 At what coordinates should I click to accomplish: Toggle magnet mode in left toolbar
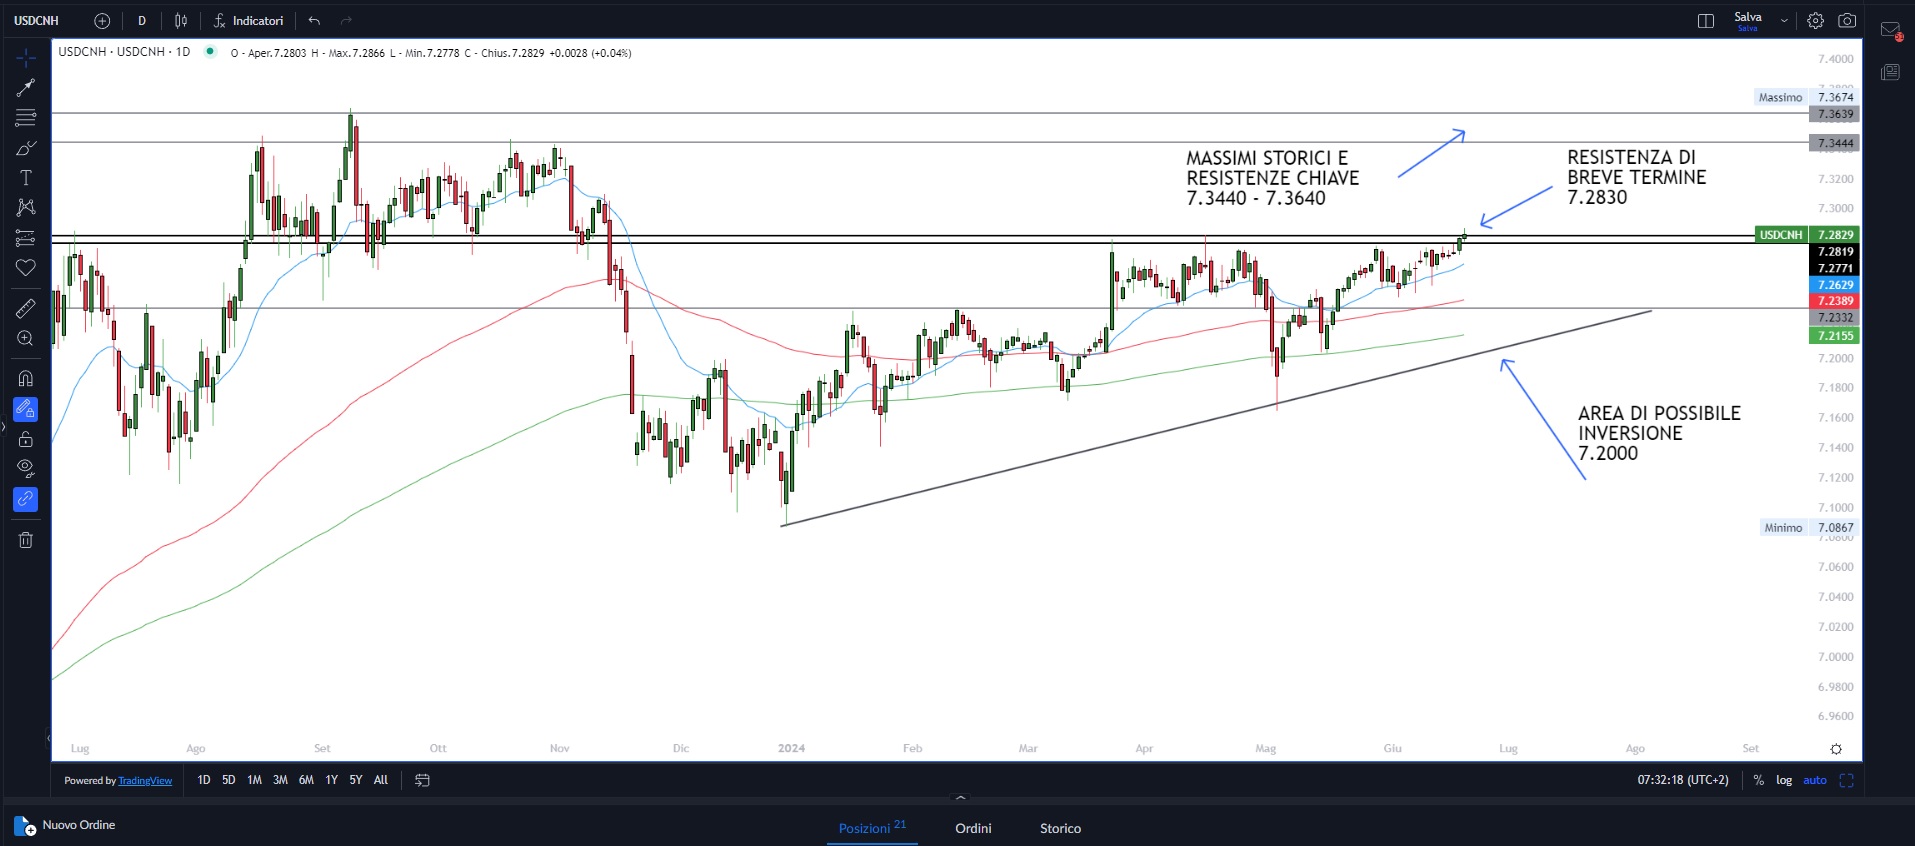coord(26,378)
